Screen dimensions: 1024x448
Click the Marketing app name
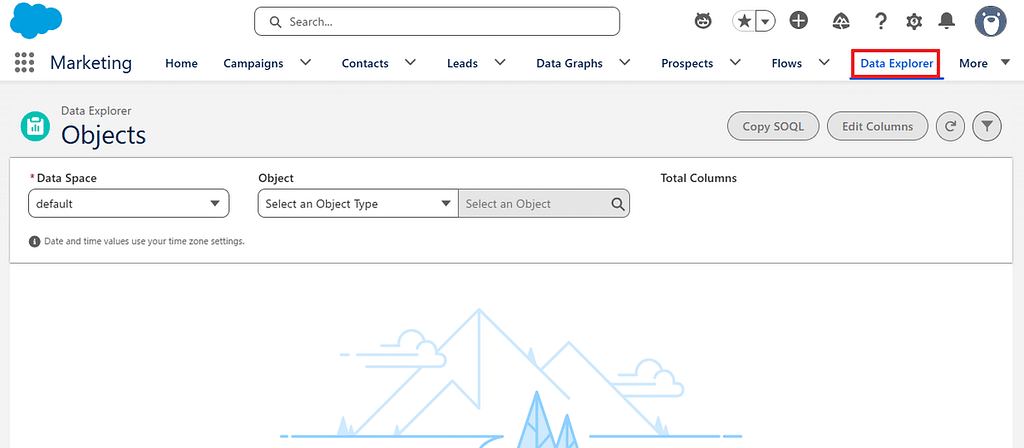(91, 63)
